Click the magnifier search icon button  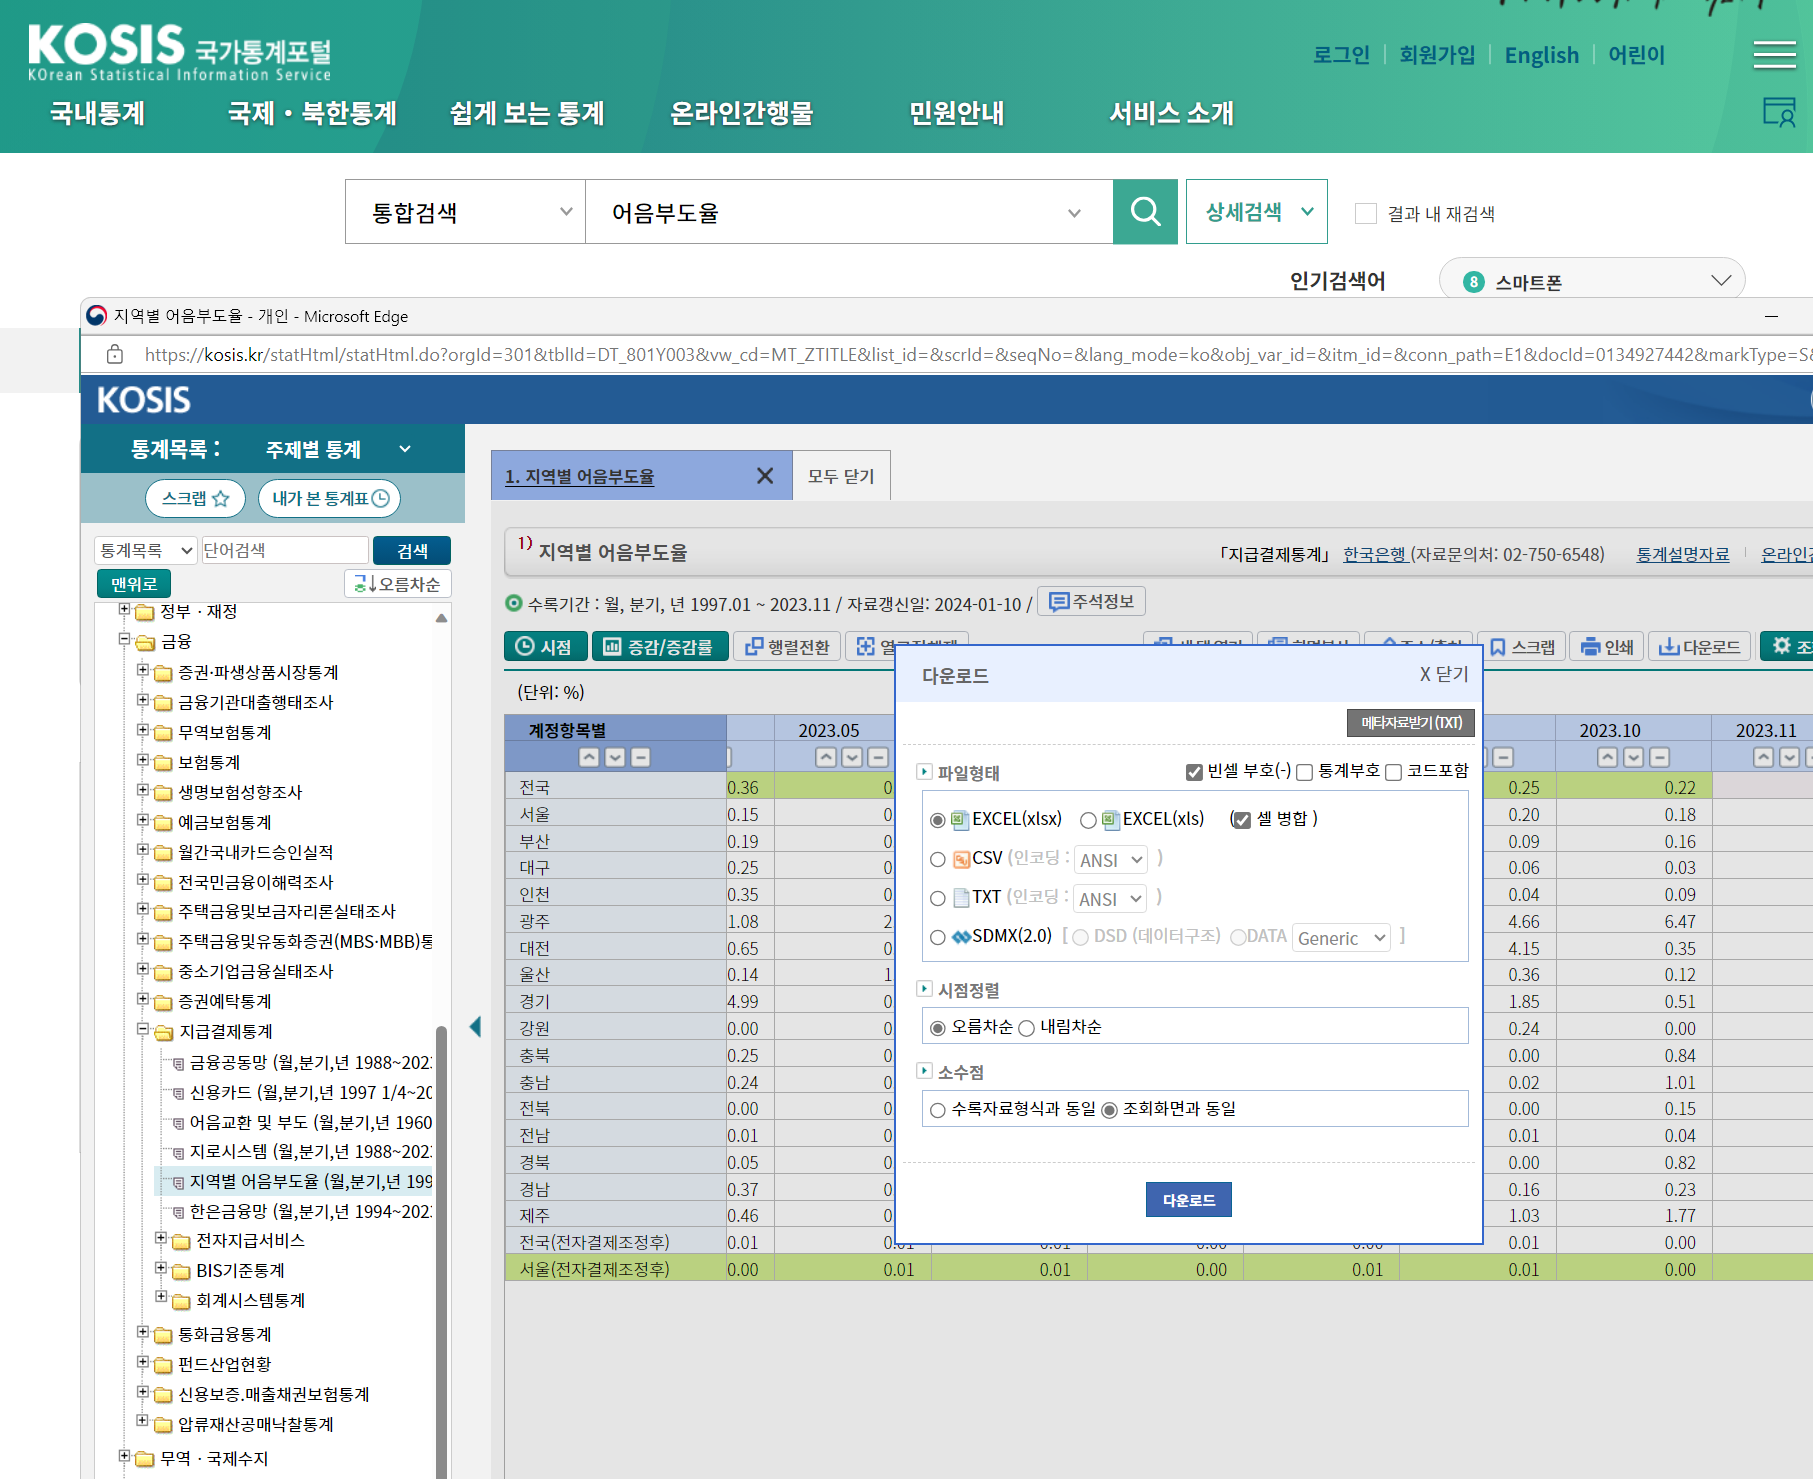(1145, 212)
